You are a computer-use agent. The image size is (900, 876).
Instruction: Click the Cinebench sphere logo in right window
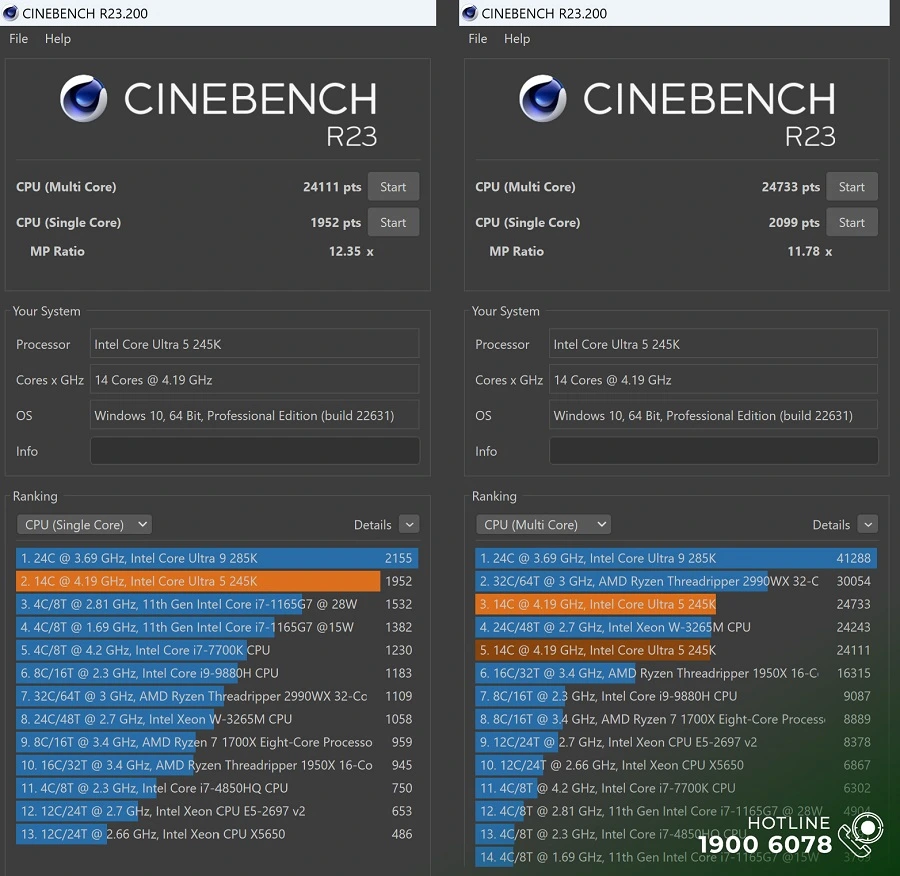[x=543, y=98]
